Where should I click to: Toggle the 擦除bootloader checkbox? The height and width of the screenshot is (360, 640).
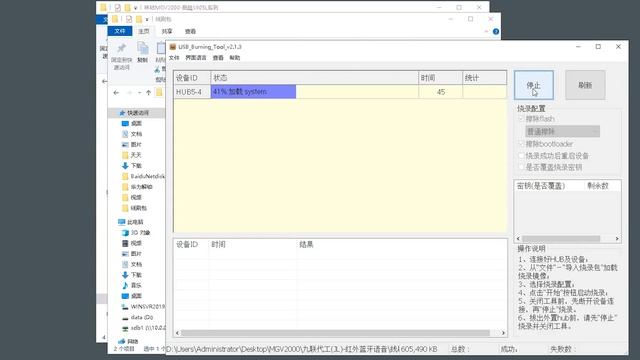[521, 144]
